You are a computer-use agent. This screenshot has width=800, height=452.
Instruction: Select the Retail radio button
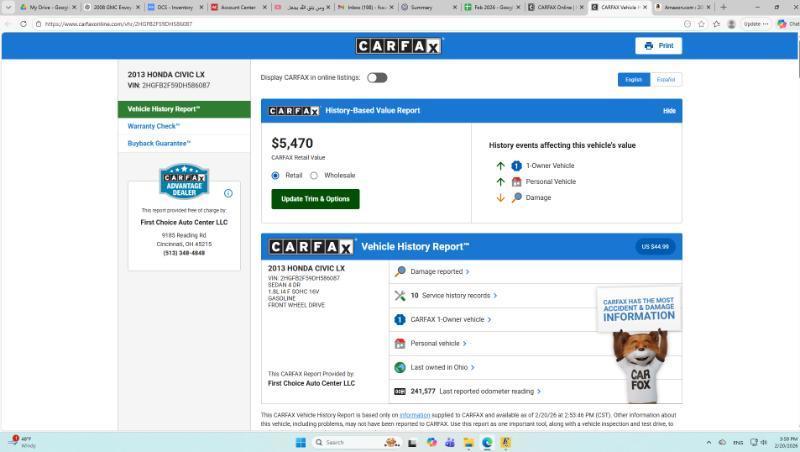point(276,175)
